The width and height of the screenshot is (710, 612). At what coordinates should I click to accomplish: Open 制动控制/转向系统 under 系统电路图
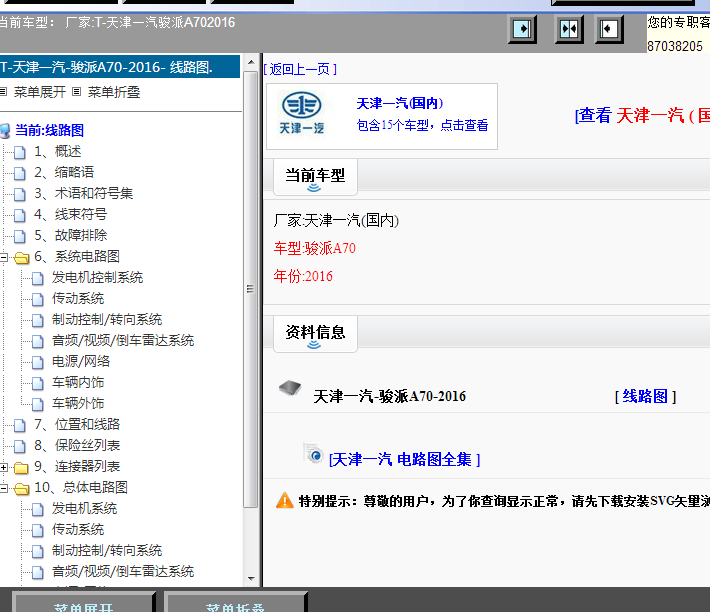[x=107, y=319]
